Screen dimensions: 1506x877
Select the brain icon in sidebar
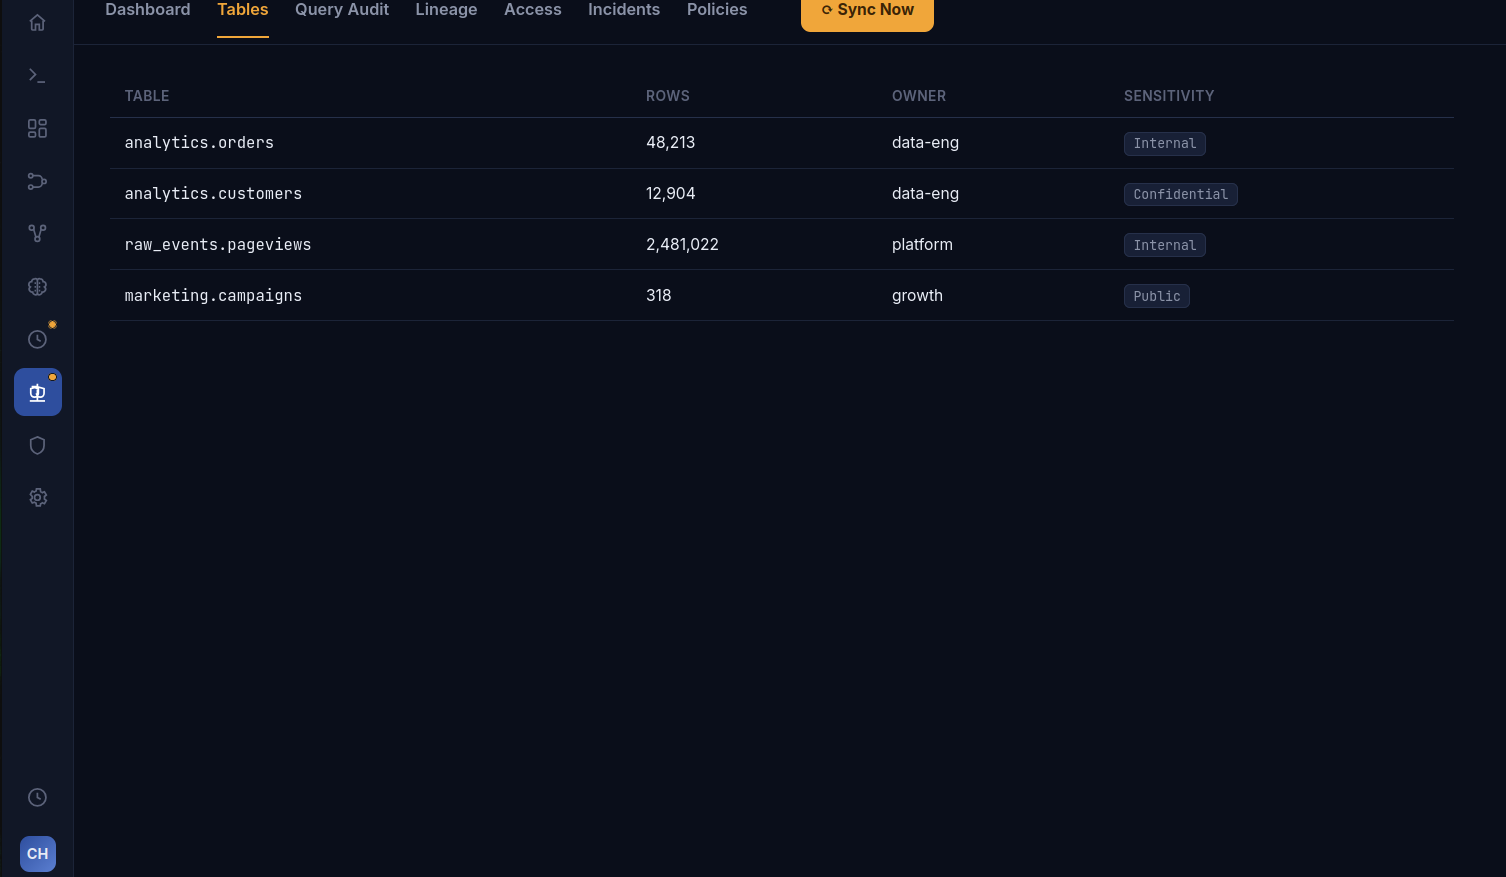click(37, 287)
